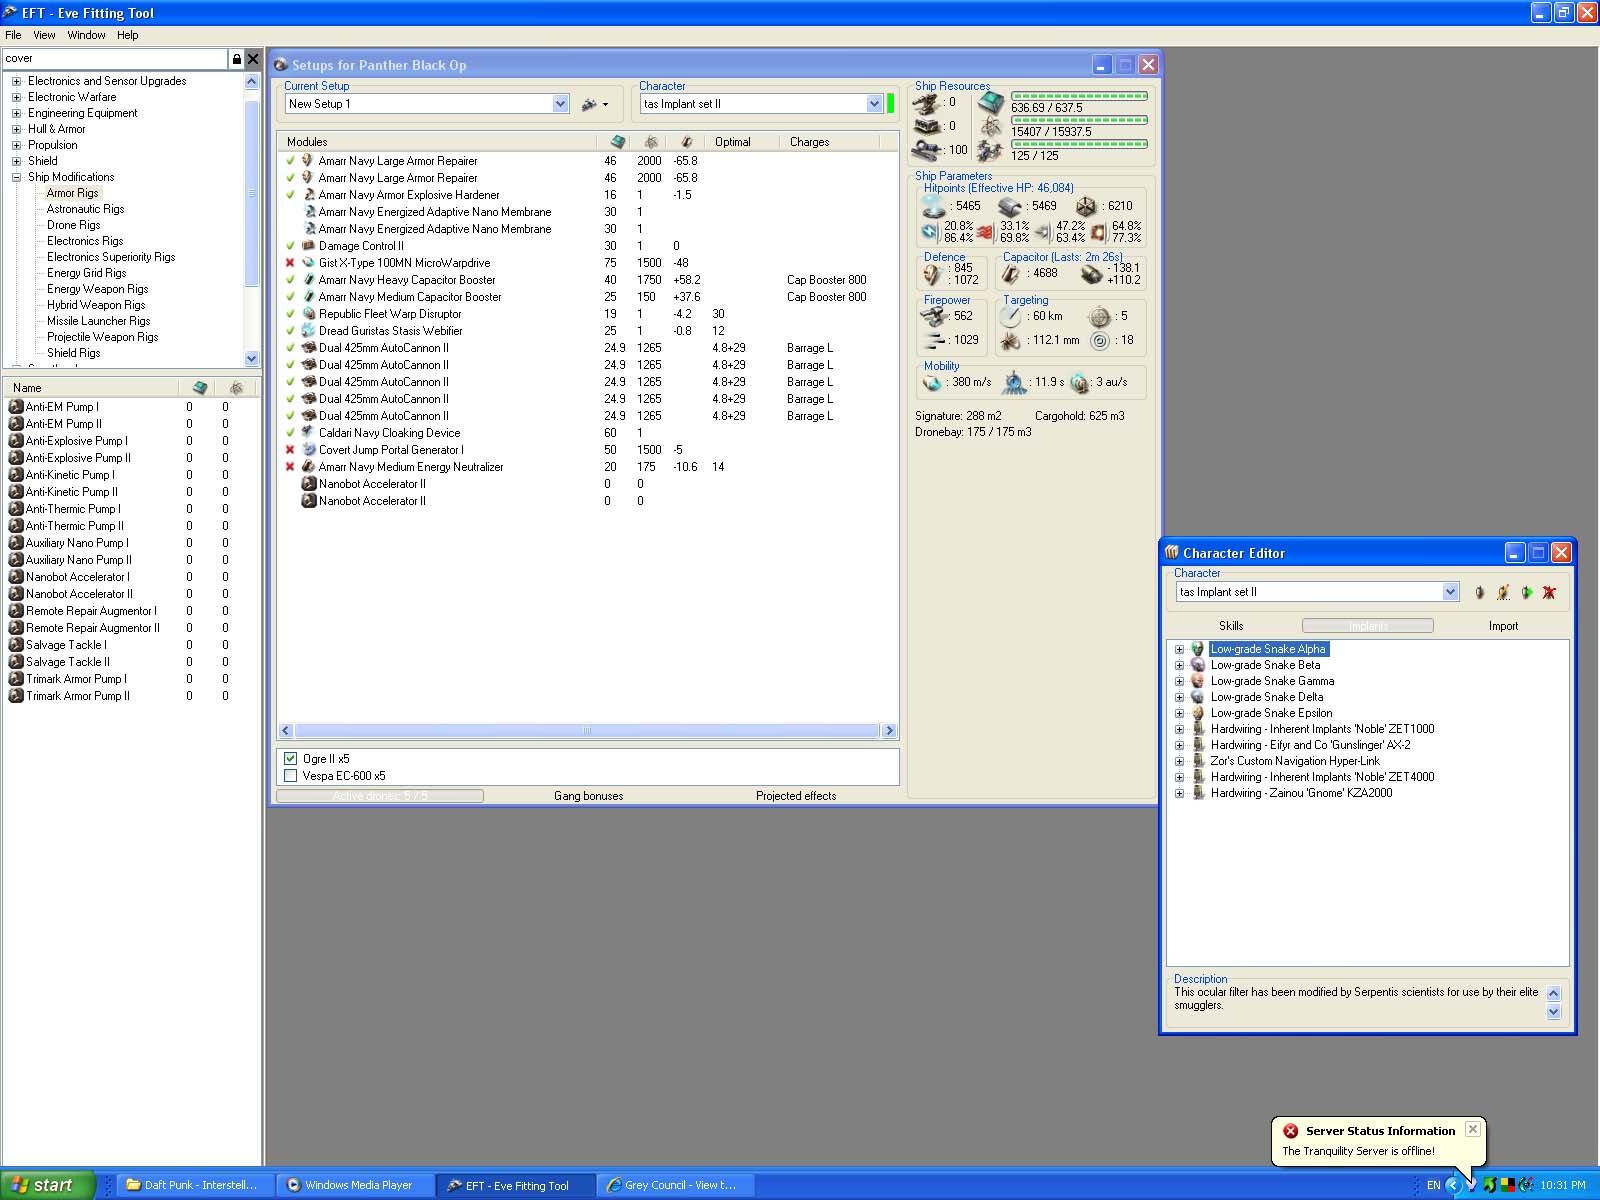Open the Character Editor character dropdown
Screen dimensions: 1600x1200
click(x=1450, y=592)
